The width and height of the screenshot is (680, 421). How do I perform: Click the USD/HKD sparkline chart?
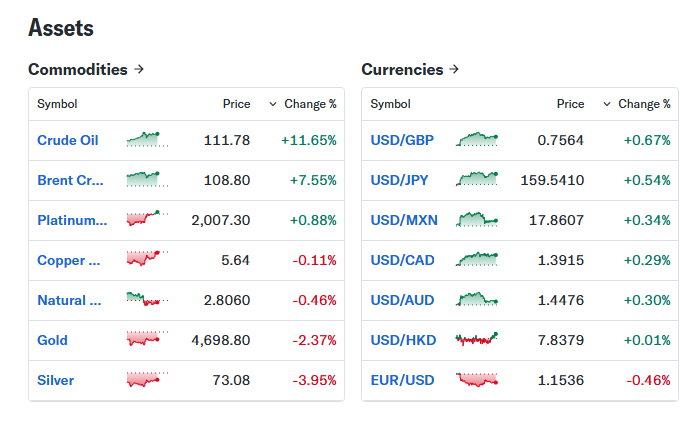click(479, 340)
